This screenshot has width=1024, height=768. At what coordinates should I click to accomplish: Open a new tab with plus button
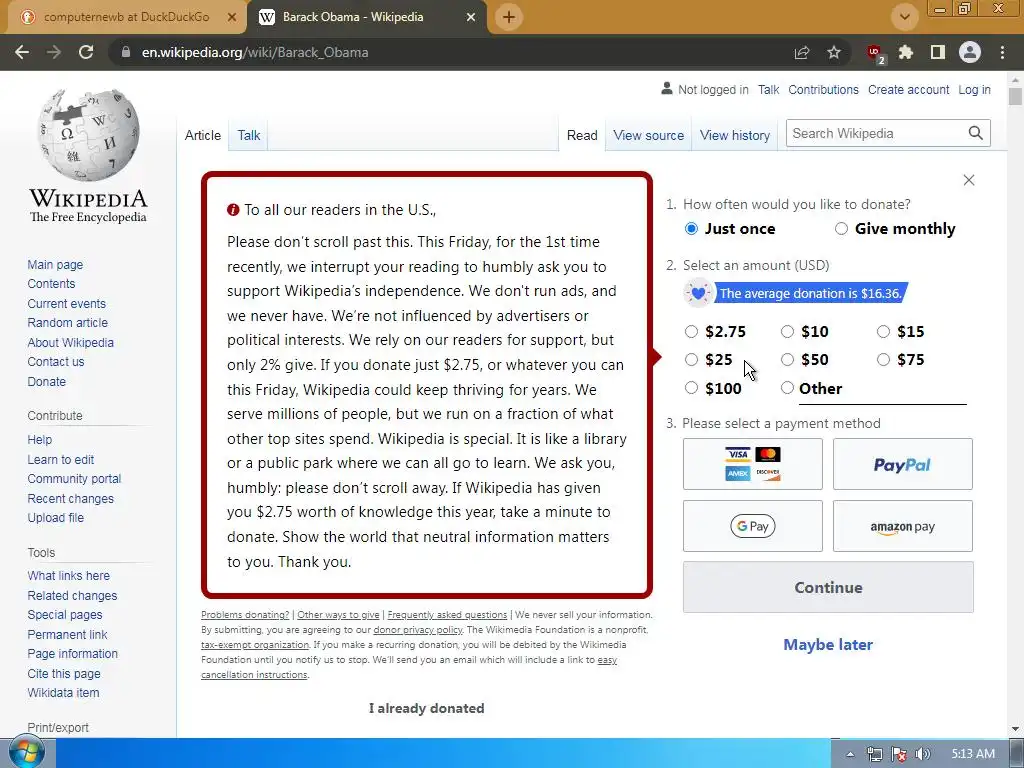coord(509,17)
